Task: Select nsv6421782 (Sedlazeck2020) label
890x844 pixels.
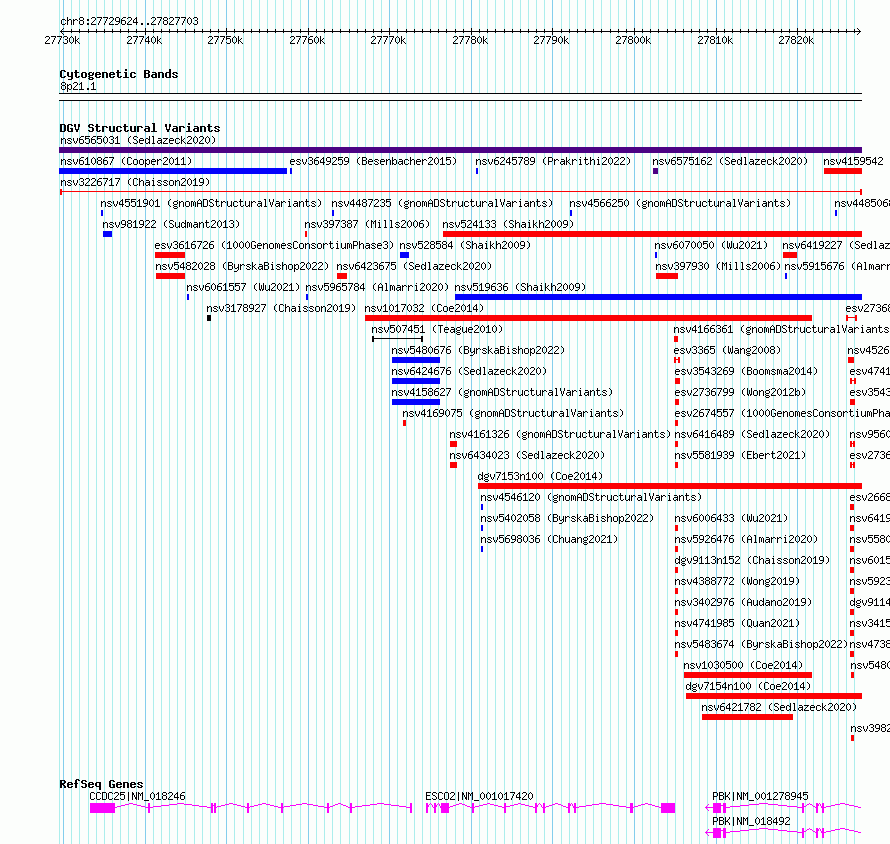Action: [779, 707]
